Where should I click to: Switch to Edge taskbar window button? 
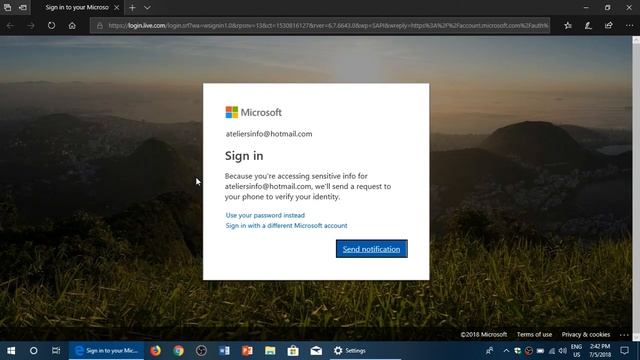[106, 351]
